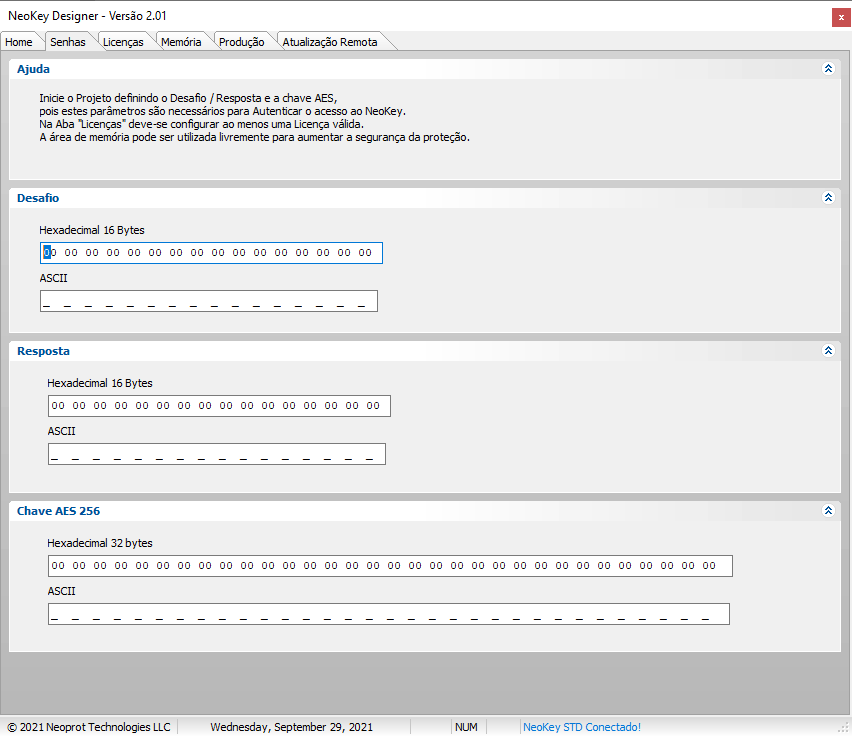Focus the Resposta hexadecimal 16 bytes field

tap(219, 406)
